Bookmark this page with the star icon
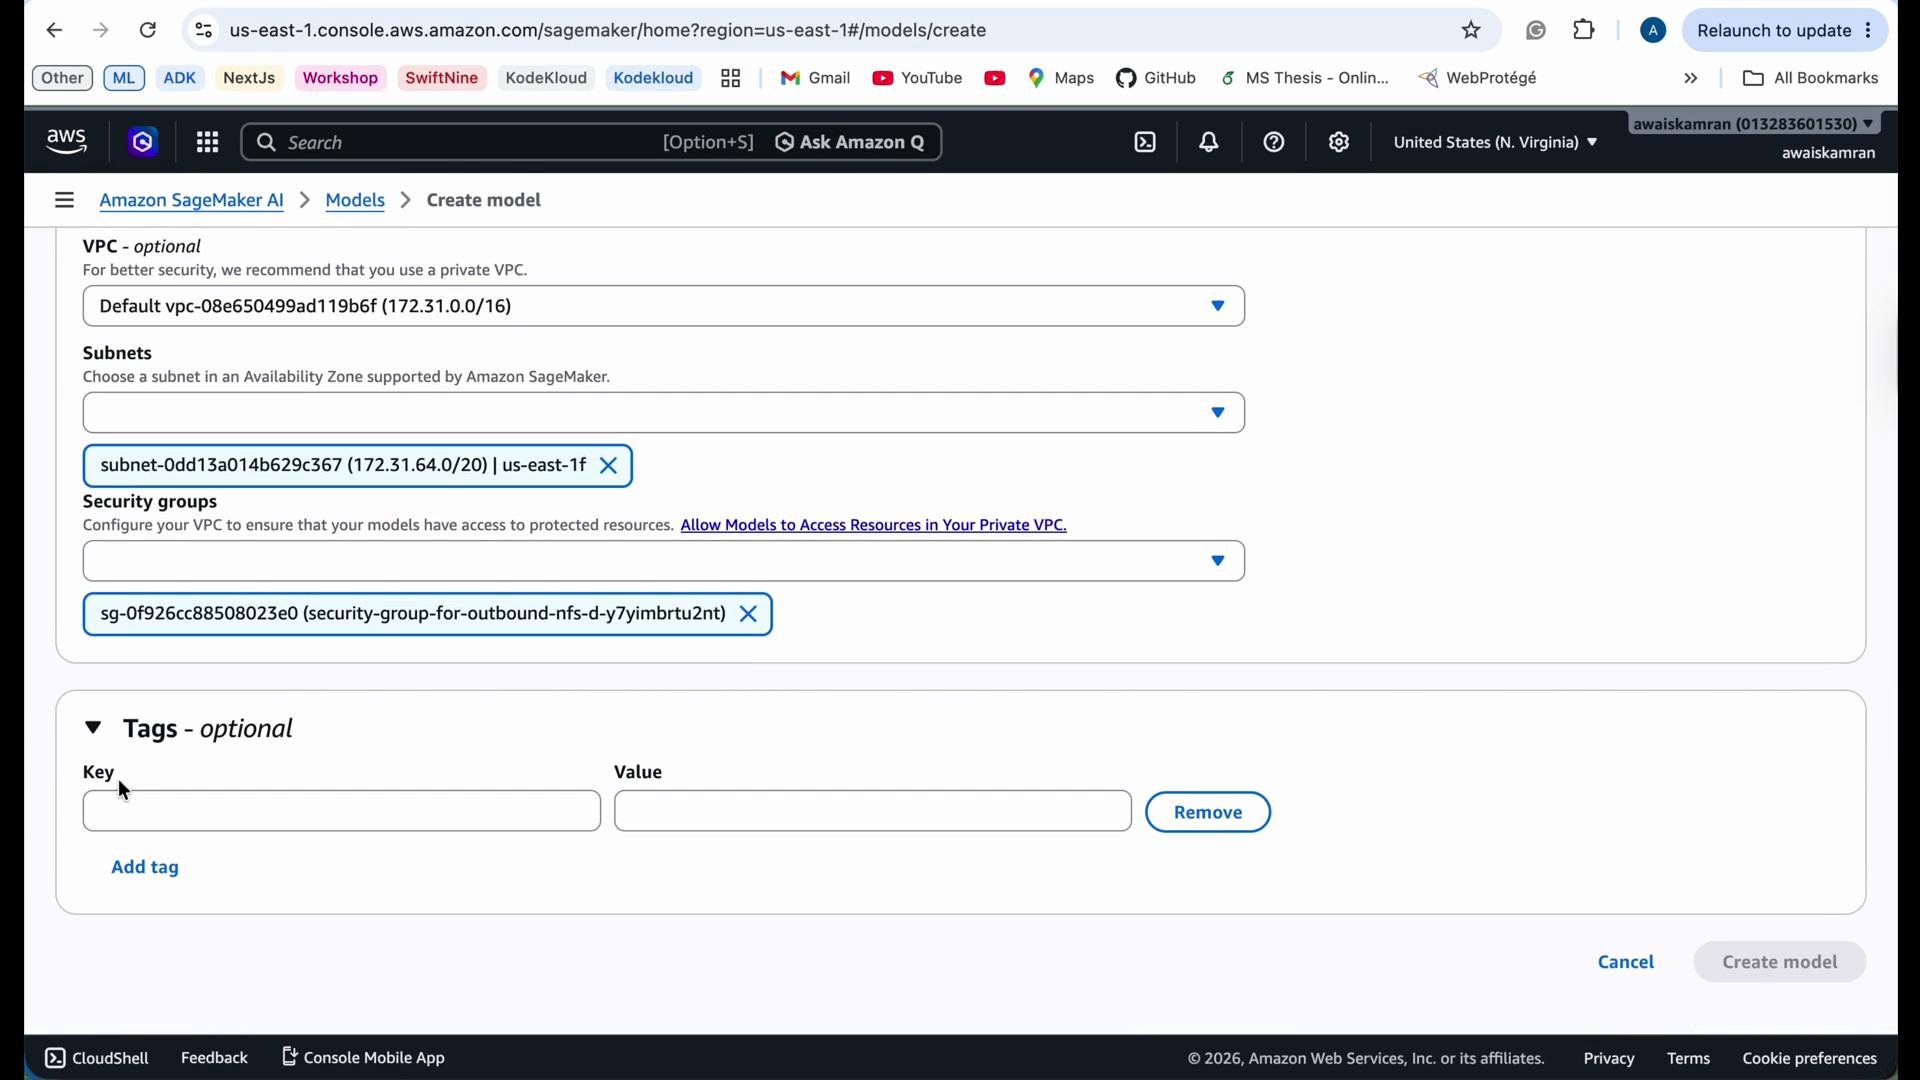The image size is (1920, 1080). [x=1472, y=31]
